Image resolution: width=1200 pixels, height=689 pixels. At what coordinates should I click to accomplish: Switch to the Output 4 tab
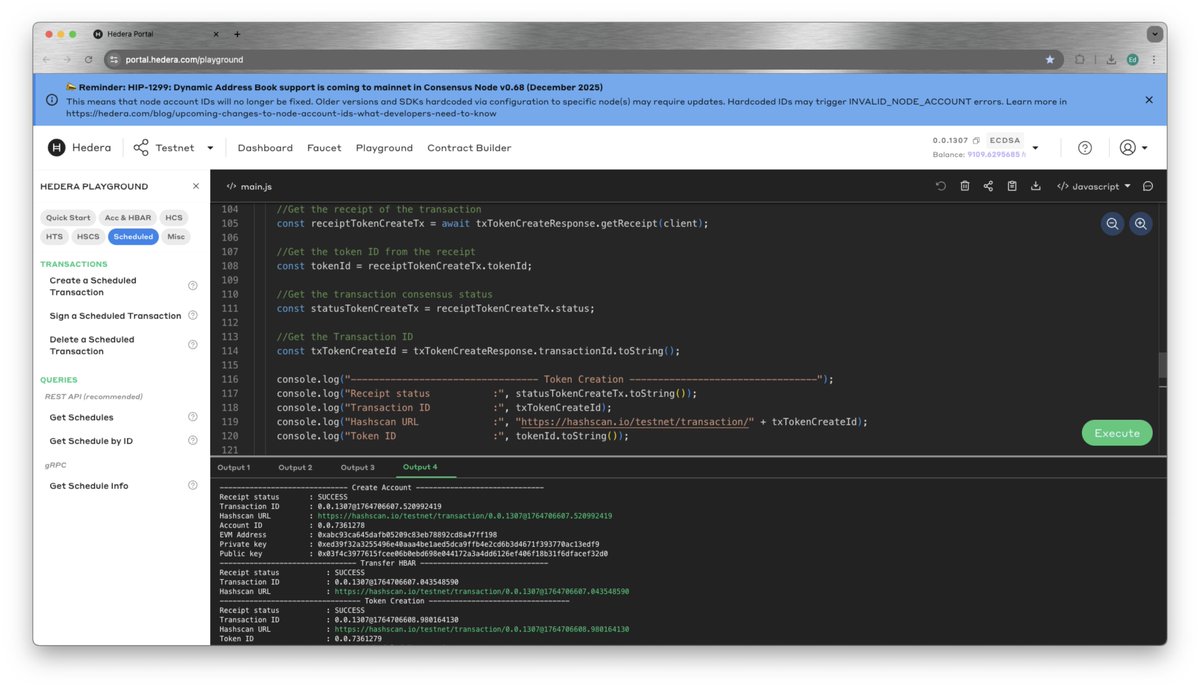[x=420, y=467]
